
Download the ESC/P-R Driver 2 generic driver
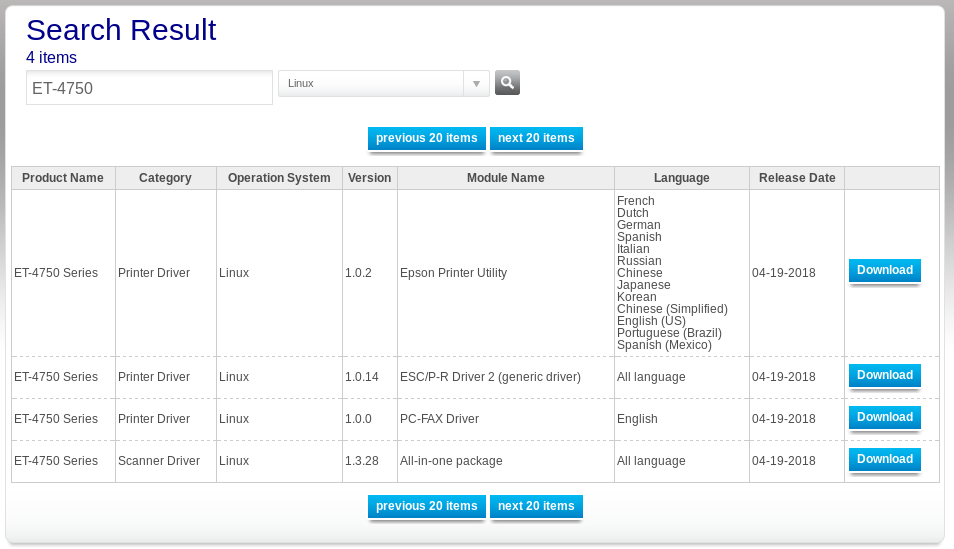tap(884, 376)
